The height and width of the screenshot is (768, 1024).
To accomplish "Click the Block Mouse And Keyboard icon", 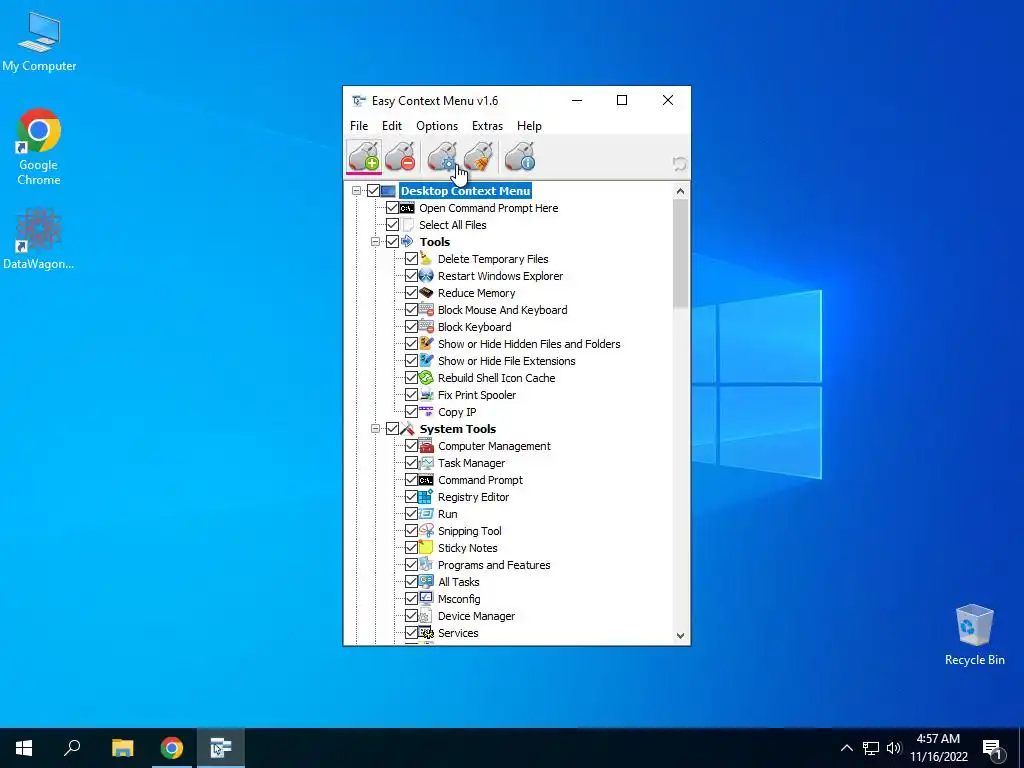I will 426,310.
